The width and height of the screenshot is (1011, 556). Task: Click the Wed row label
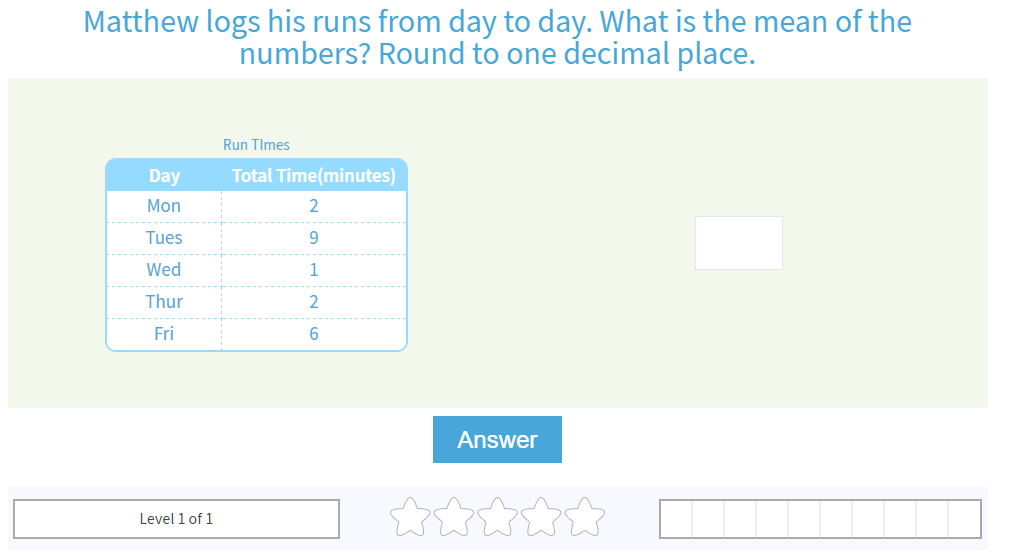(x=164, y=270)
